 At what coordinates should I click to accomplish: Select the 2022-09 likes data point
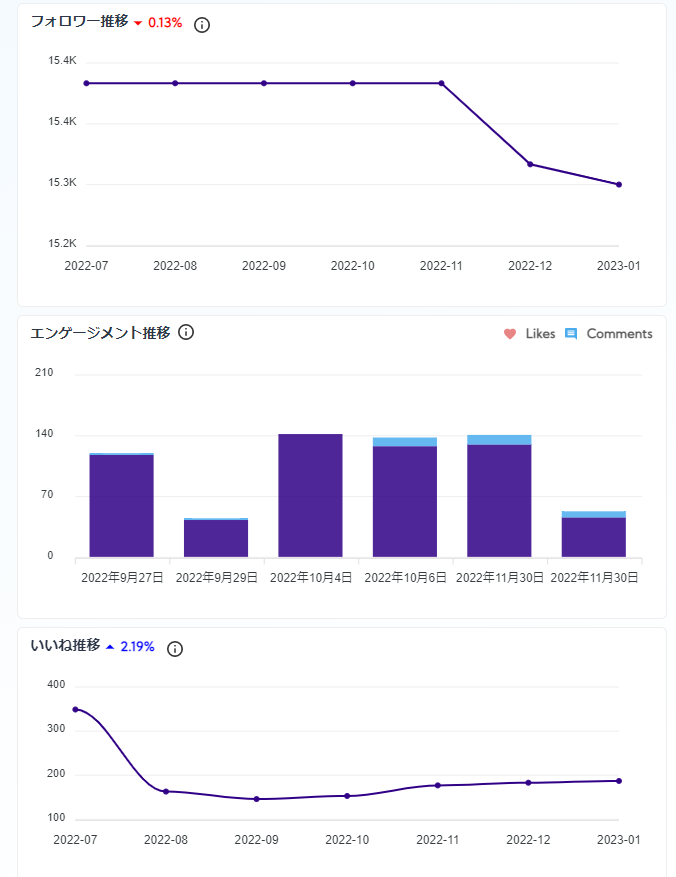click(x=257, y=799)
